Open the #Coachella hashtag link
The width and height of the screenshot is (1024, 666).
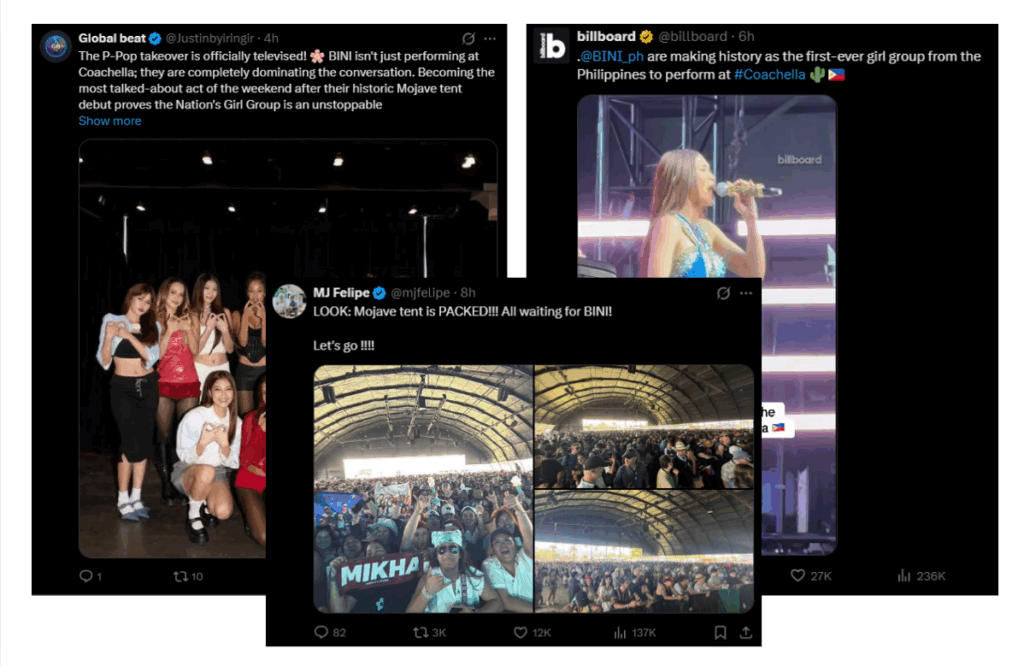click(x=769, y=74)
